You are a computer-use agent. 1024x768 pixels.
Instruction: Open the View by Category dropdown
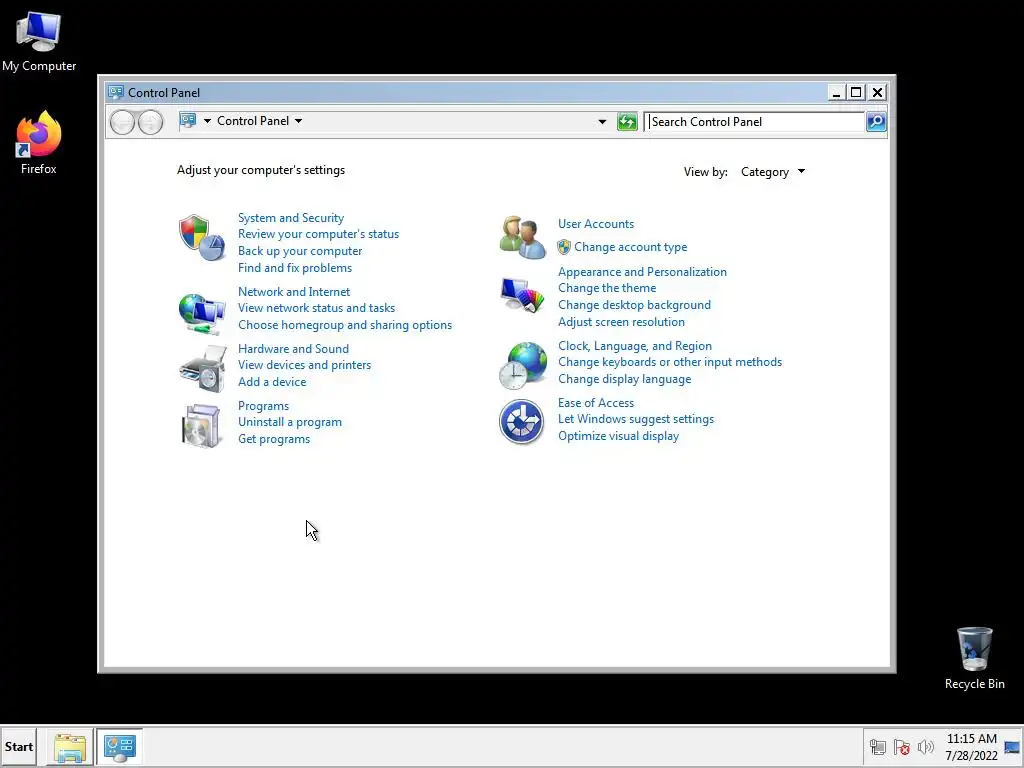tap(773, 172)
